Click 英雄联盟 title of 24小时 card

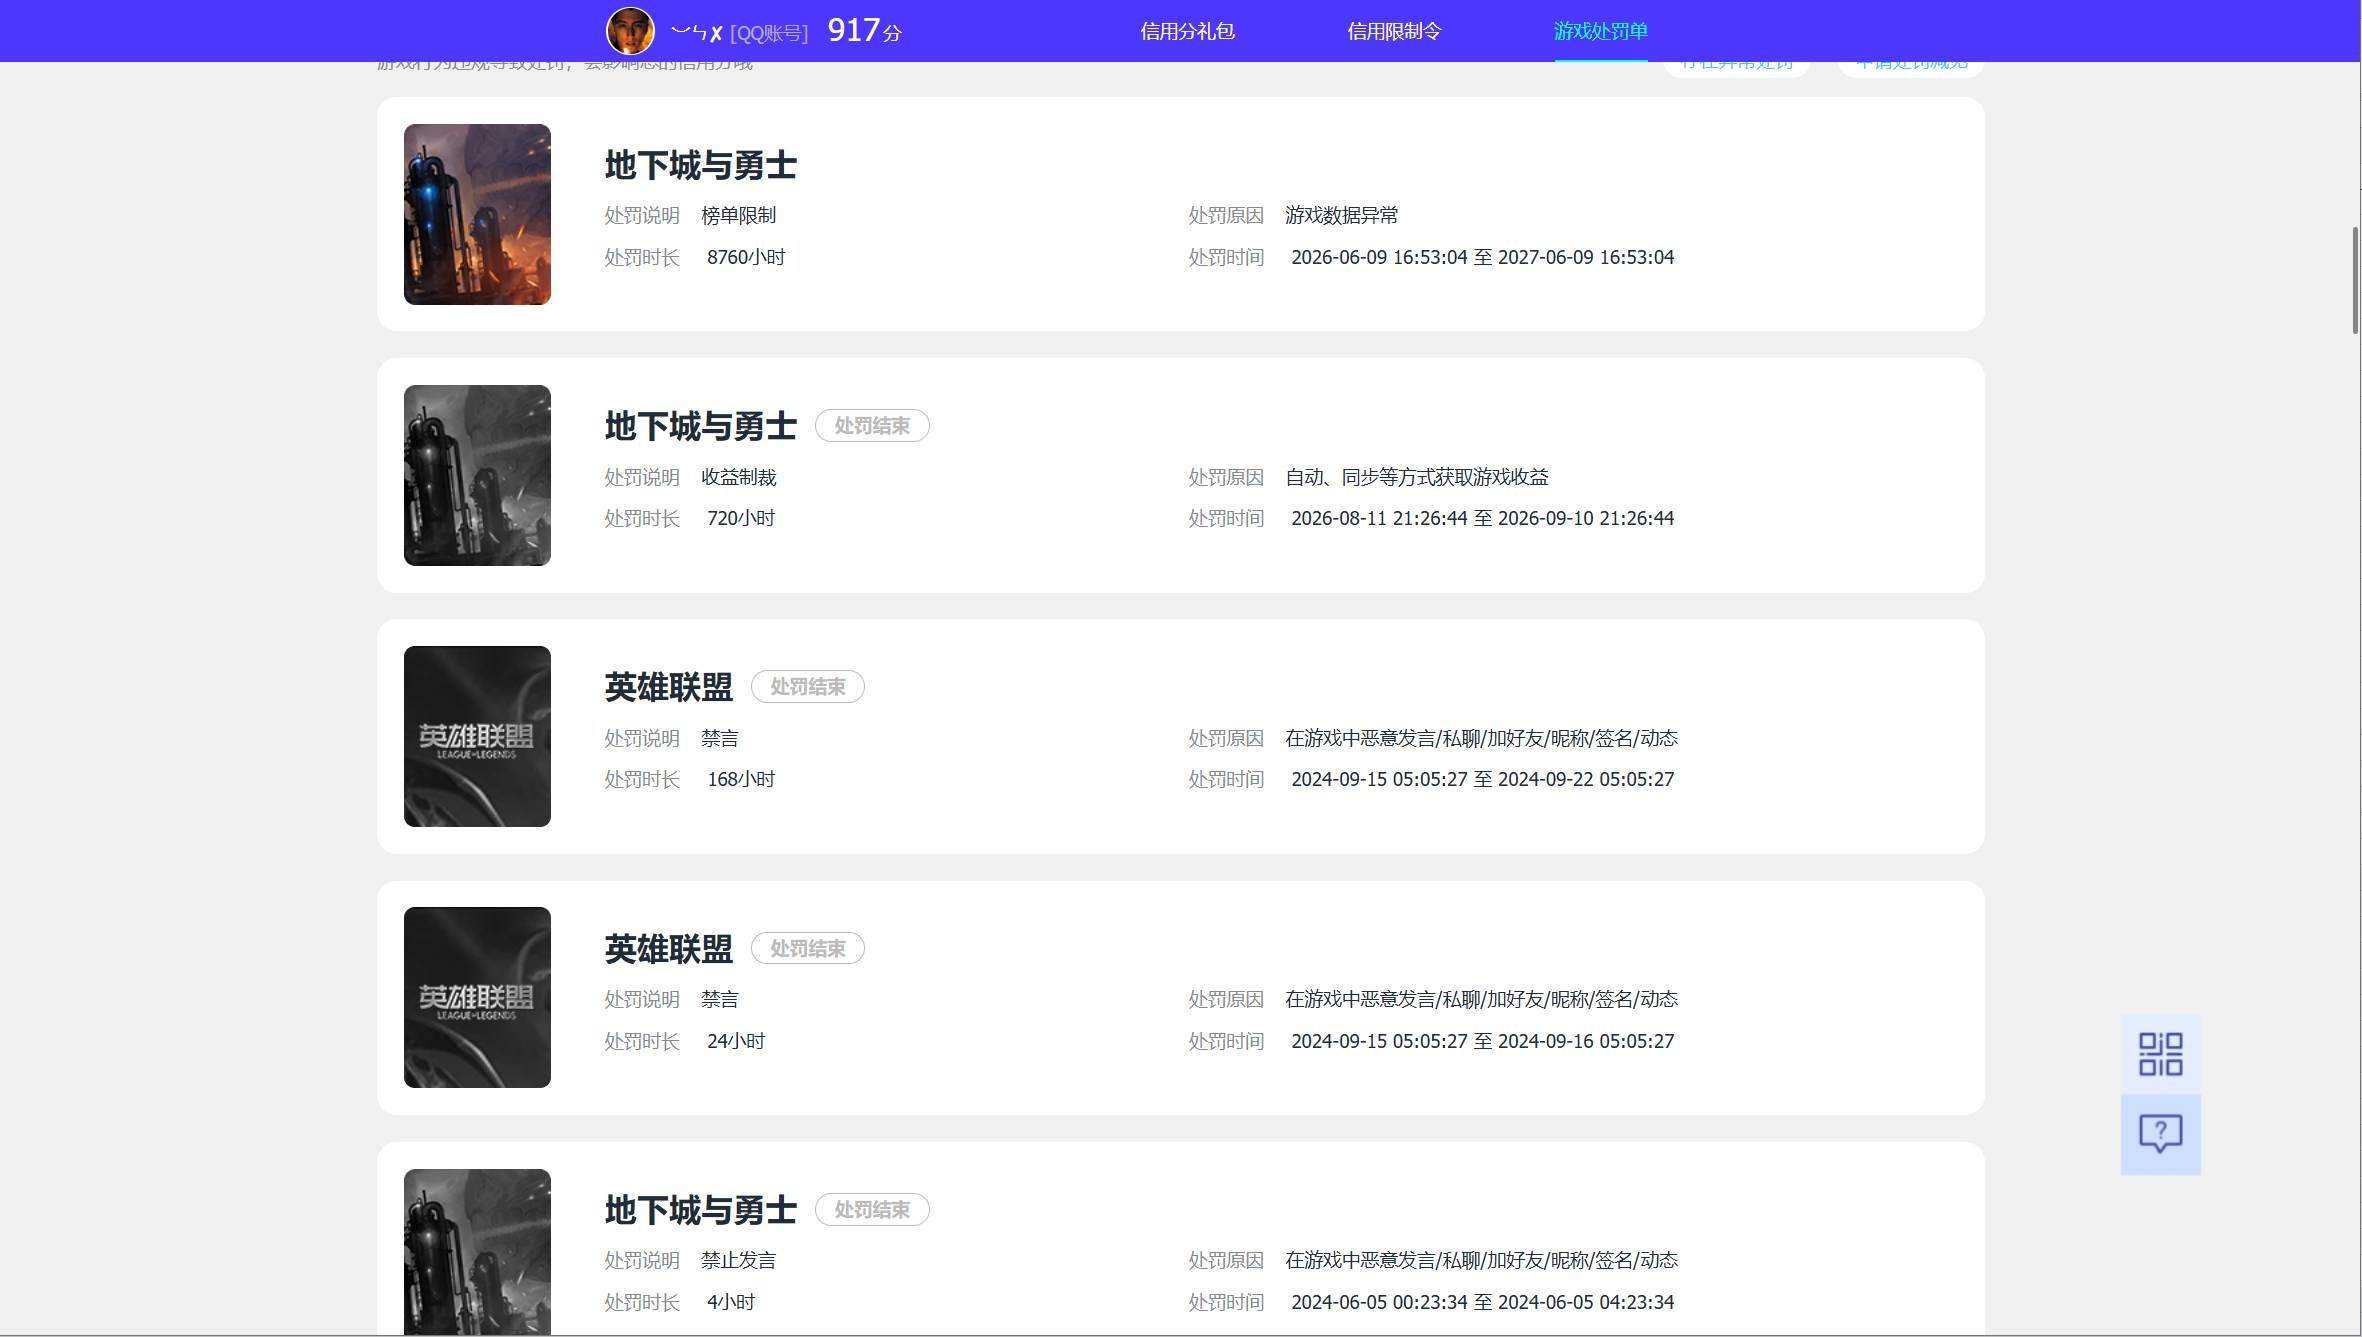(x=668, y=948)
